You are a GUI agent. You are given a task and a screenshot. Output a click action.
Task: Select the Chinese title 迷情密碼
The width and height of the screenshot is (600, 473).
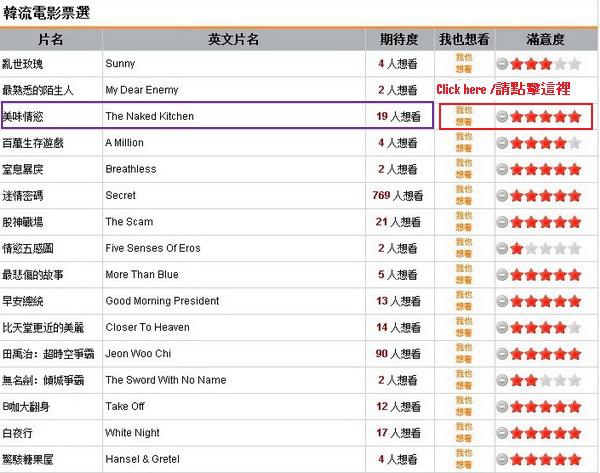(23, 196)
